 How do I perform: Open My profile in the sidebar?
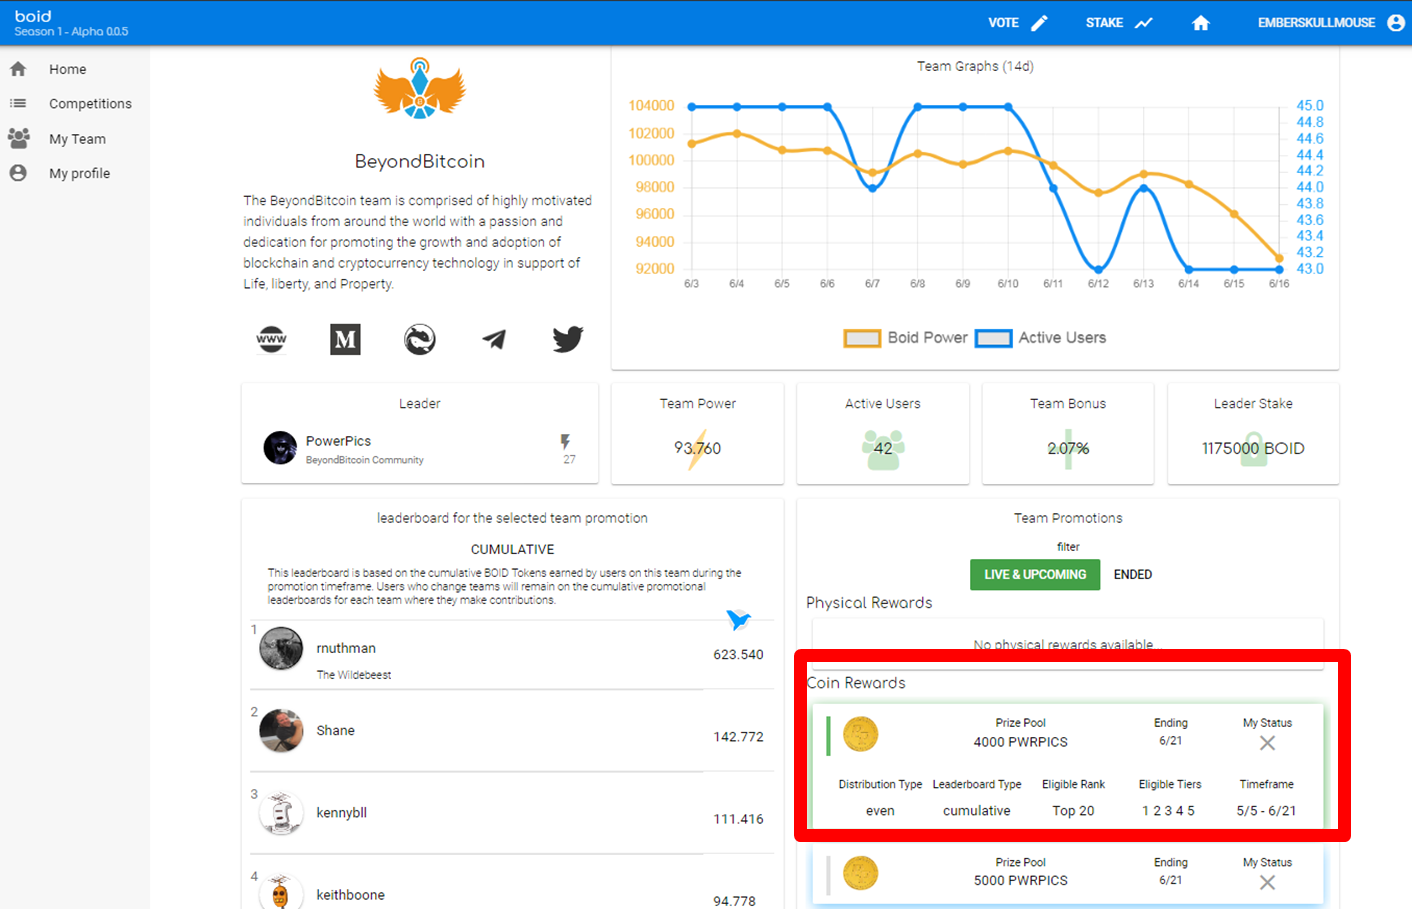79,173
